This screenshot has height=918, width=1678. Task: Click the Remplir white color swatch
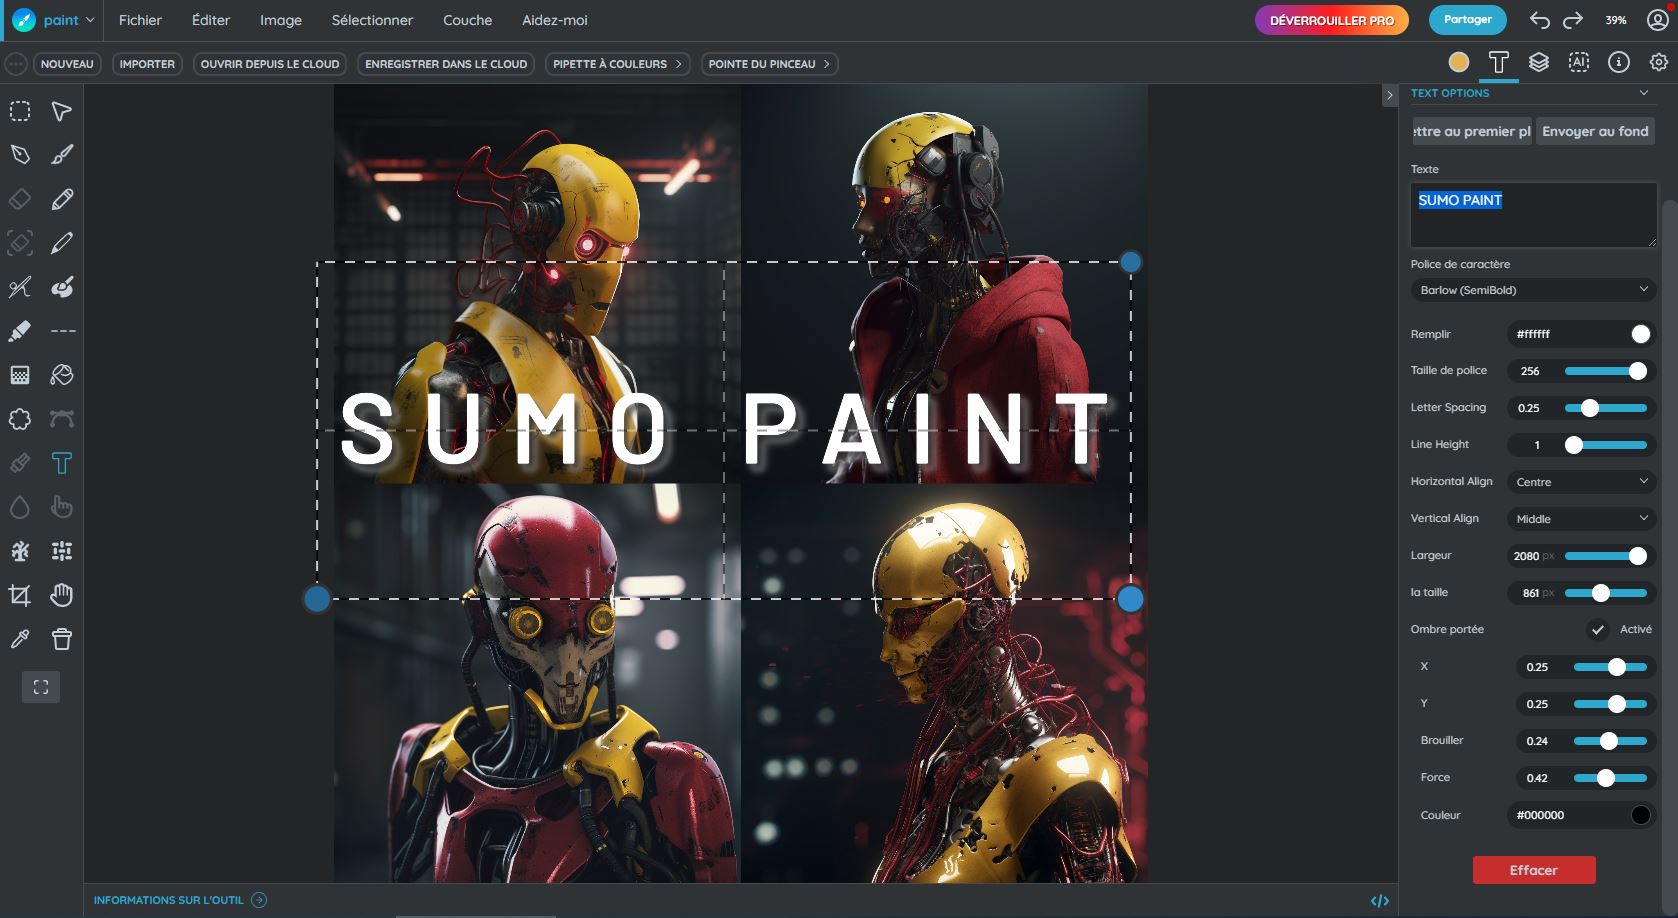tap(1641, 334)
